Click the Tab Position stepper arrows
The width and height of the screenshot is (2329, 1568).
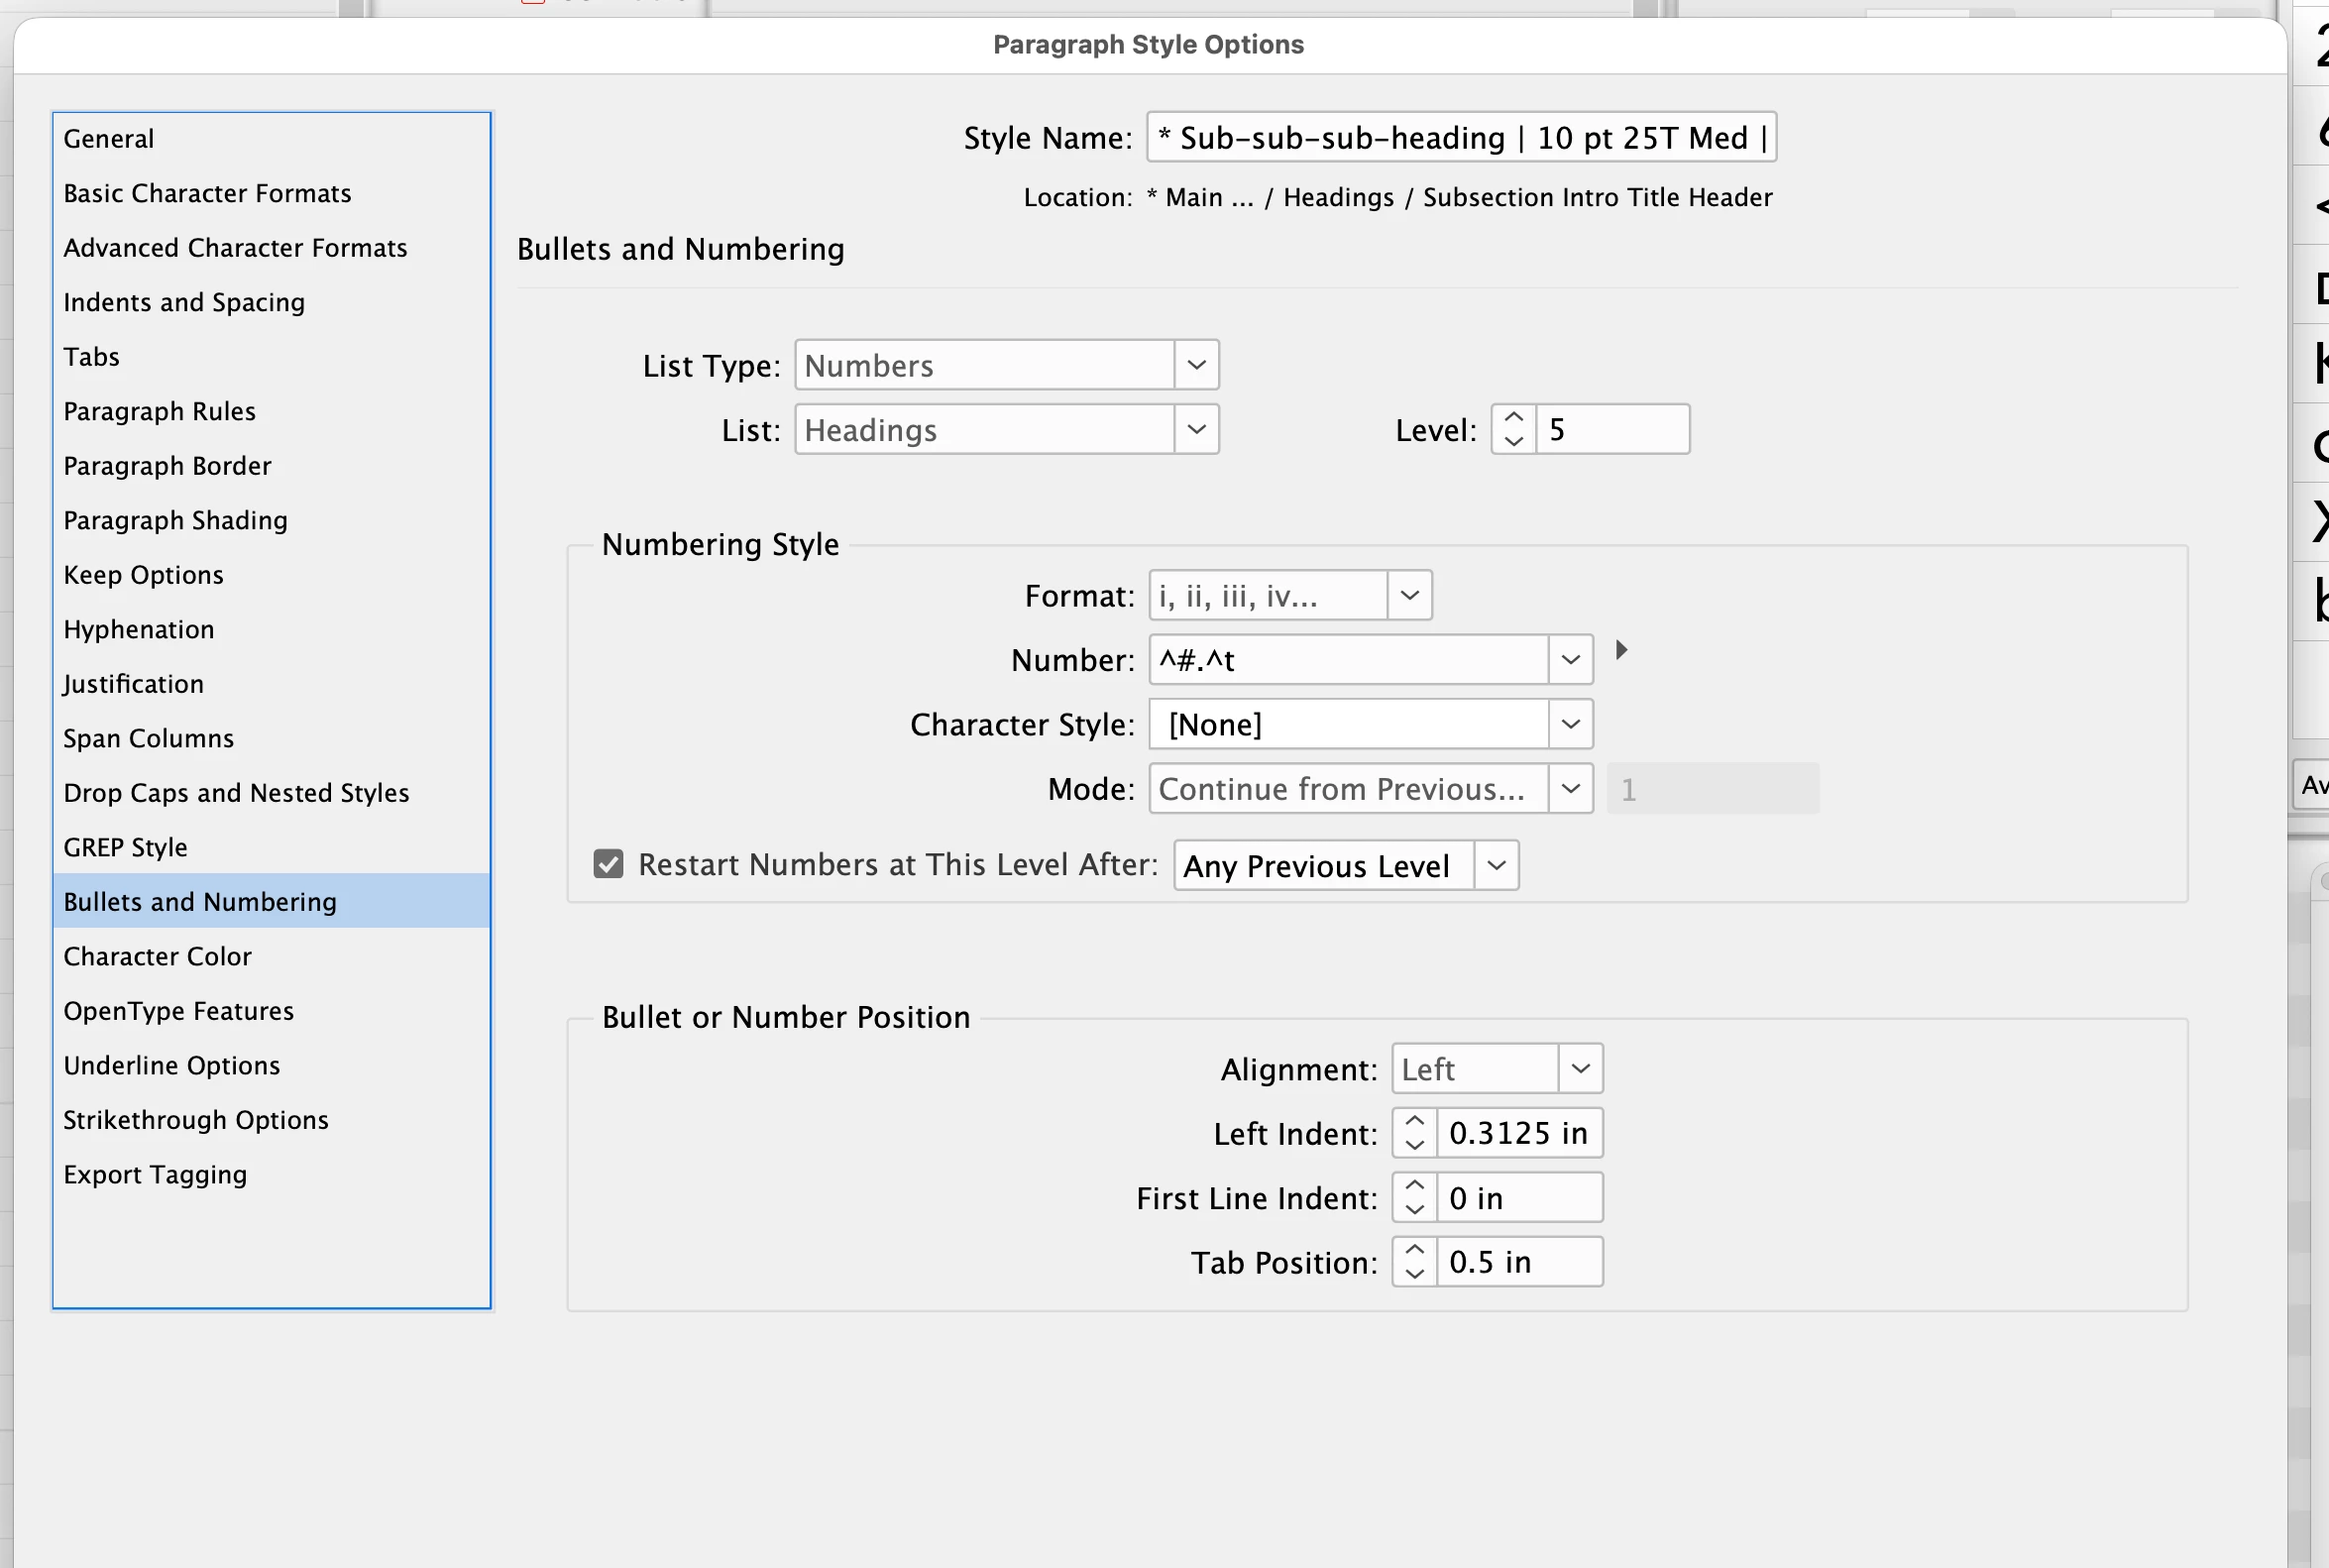[1414, 1261]
